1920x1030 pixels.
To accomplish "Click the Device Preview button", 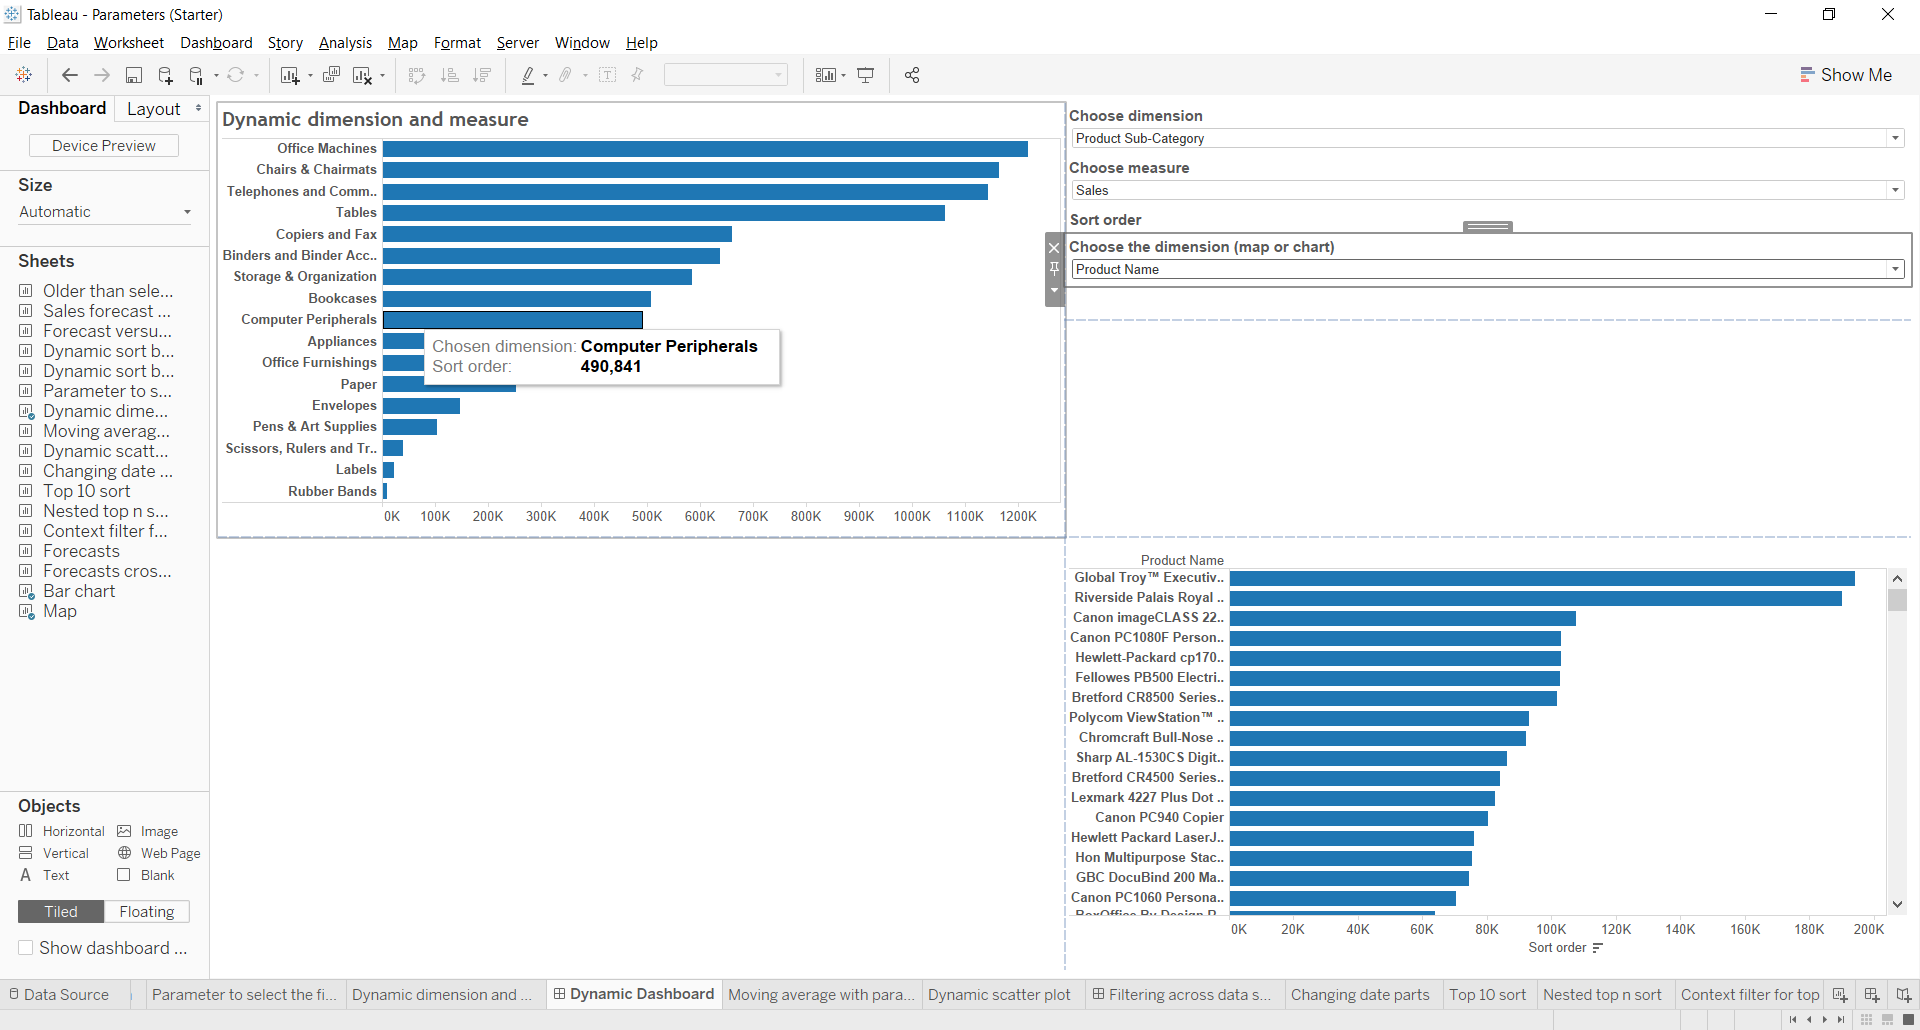I will 104,146.
